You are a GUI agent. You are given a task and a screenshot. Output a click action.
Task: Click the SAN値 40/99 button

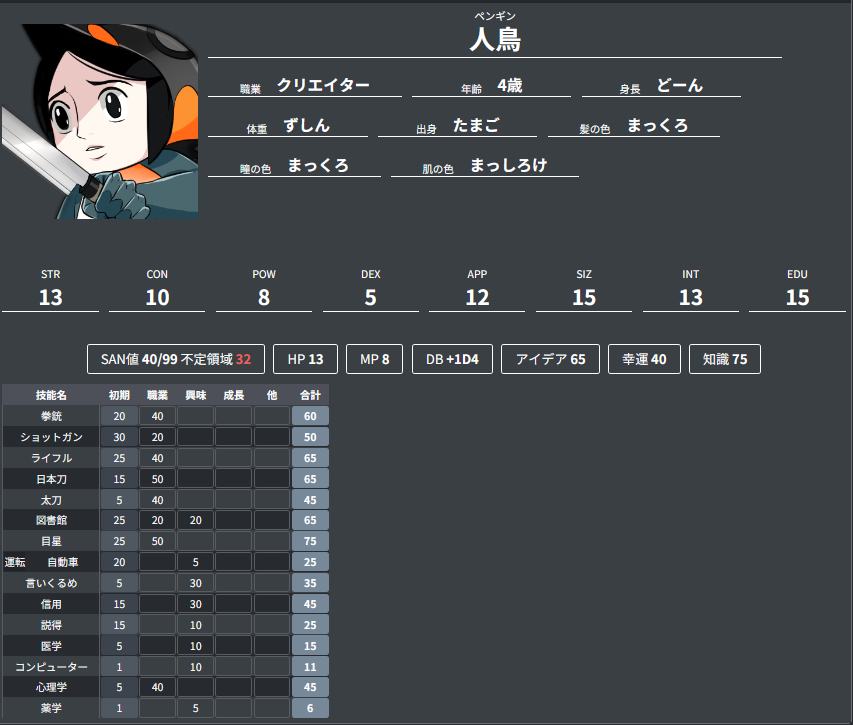[175, 359]
